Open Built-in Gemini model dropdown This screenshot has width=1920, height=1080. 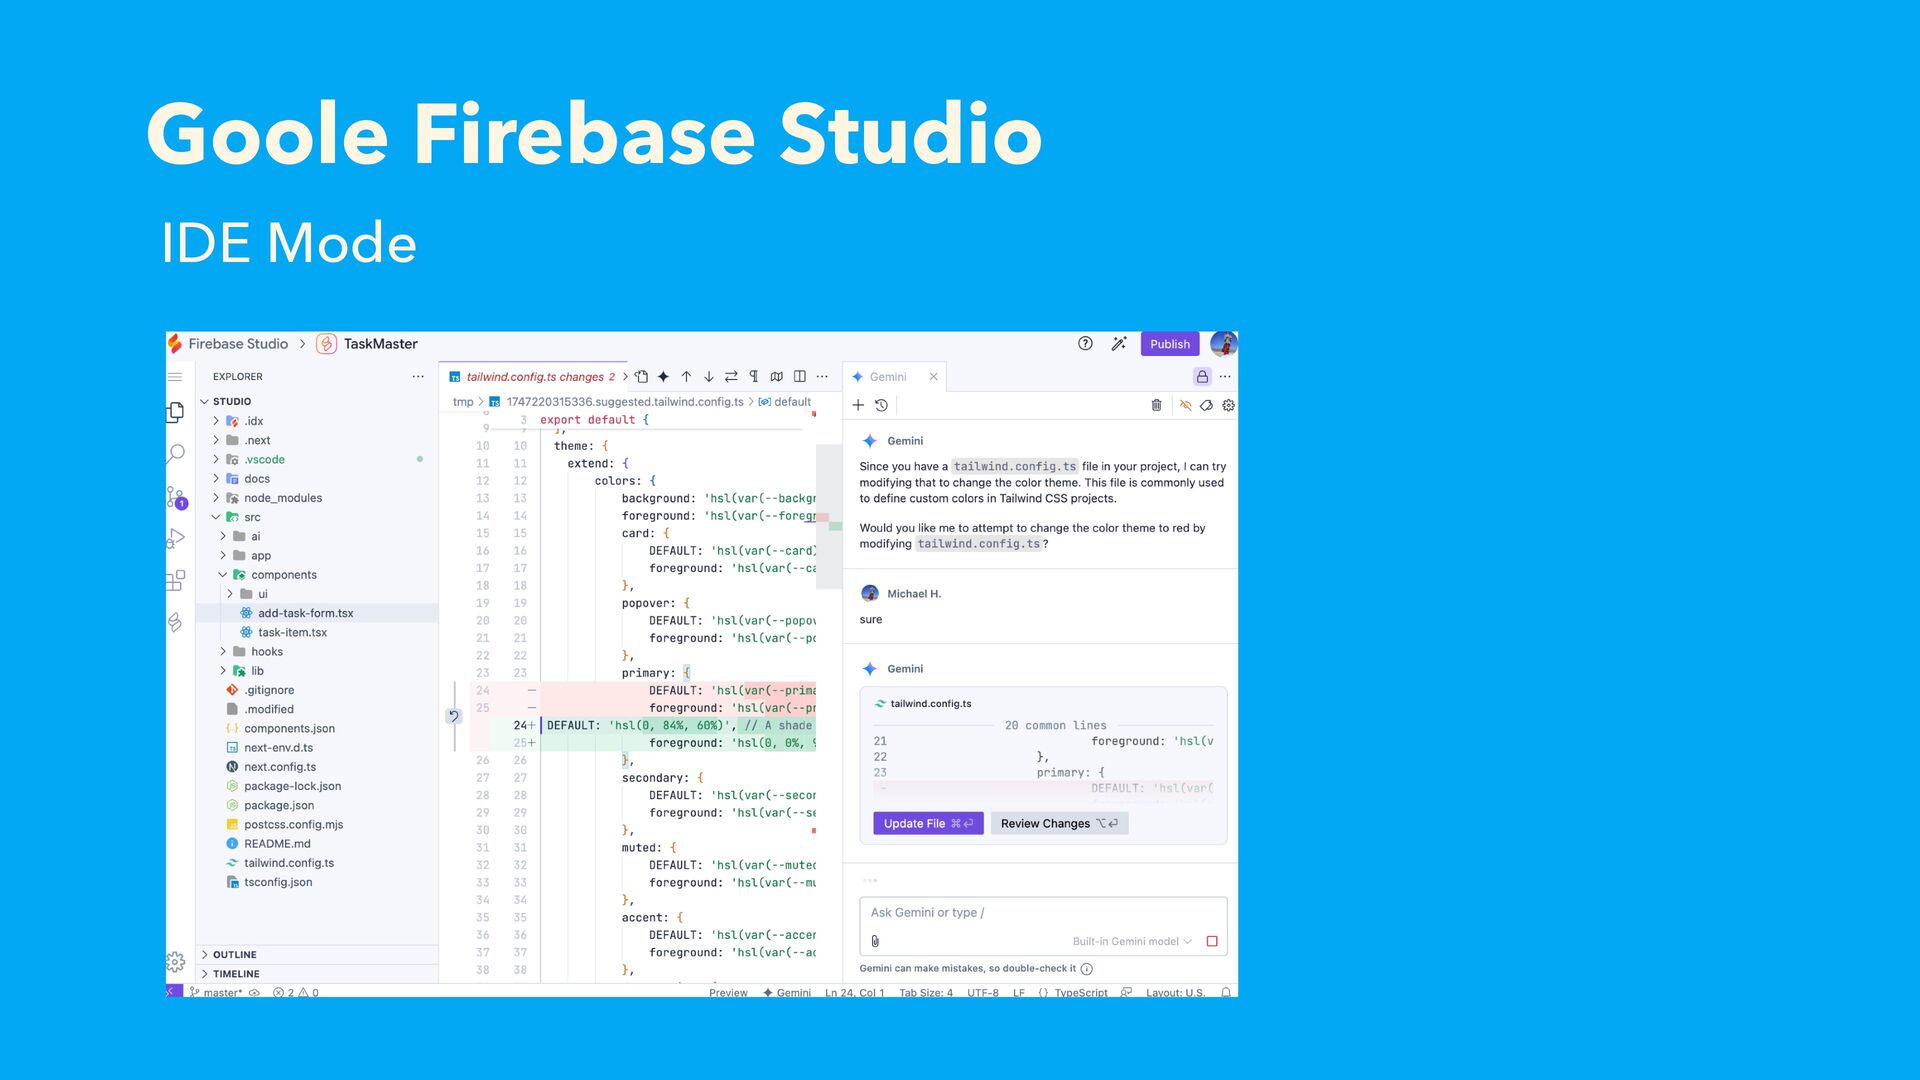(x=1131, y=941)
